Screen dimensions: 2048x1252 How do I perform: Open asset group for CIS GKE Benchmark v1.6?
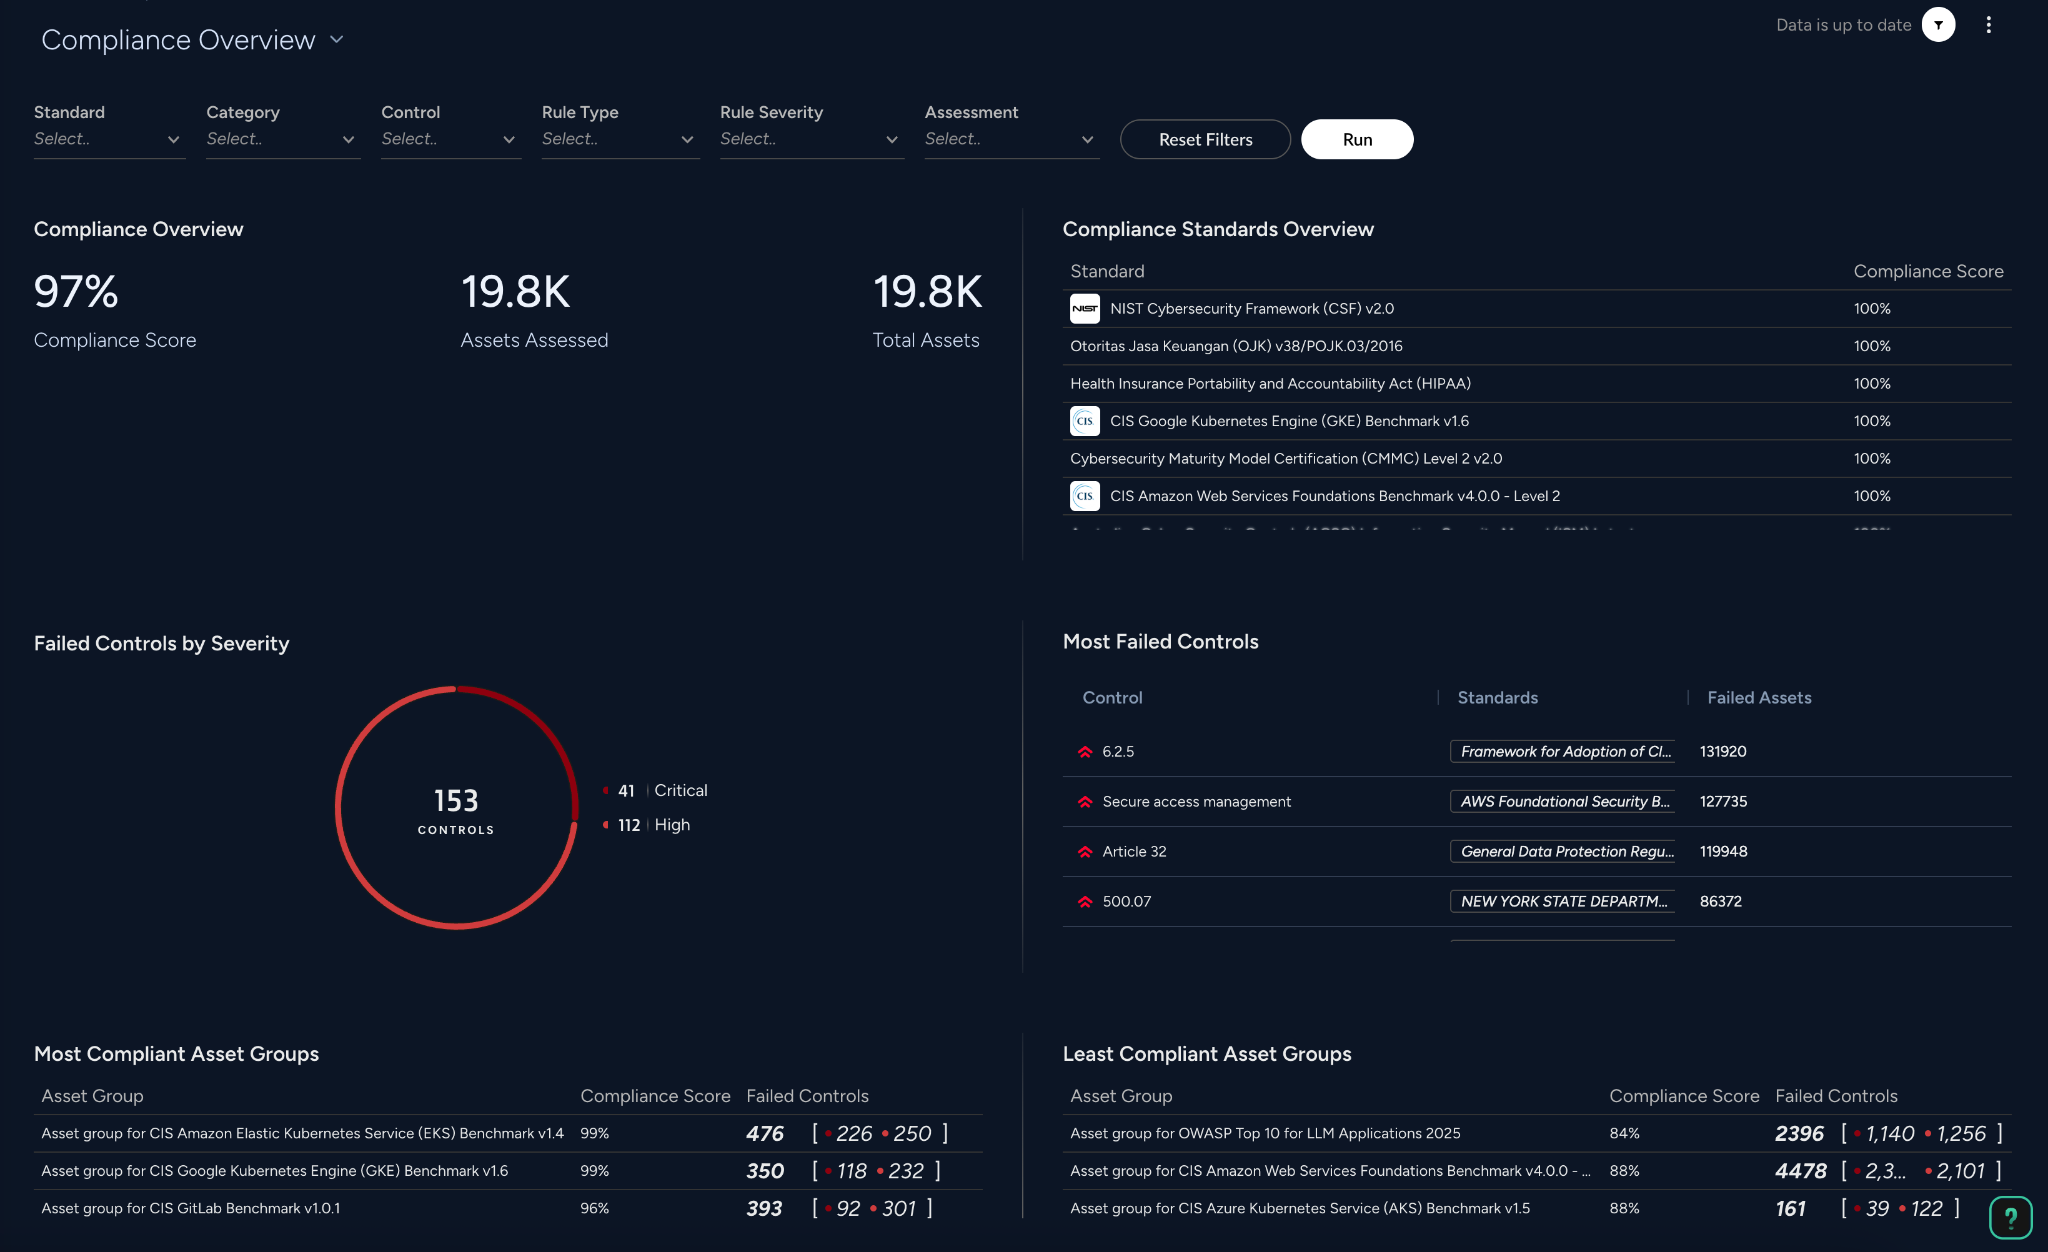(x=274, y=1171)
